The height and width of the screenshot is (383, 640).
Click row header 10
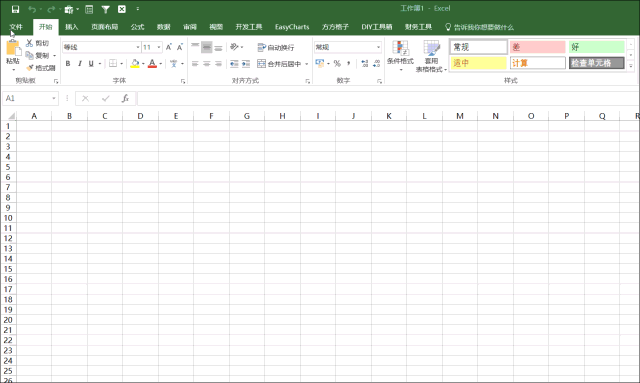[x=8, y=218]
